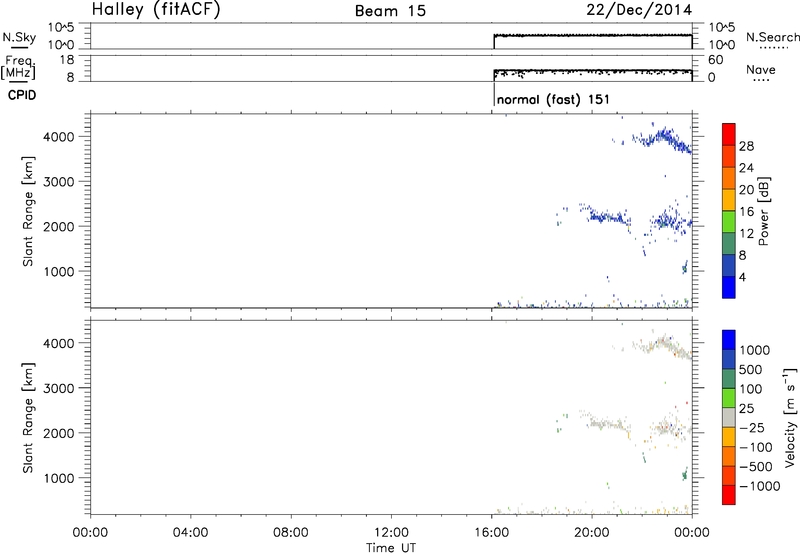Click the "Nave" legend label
The image size is (800, 554).
(761, 69)
